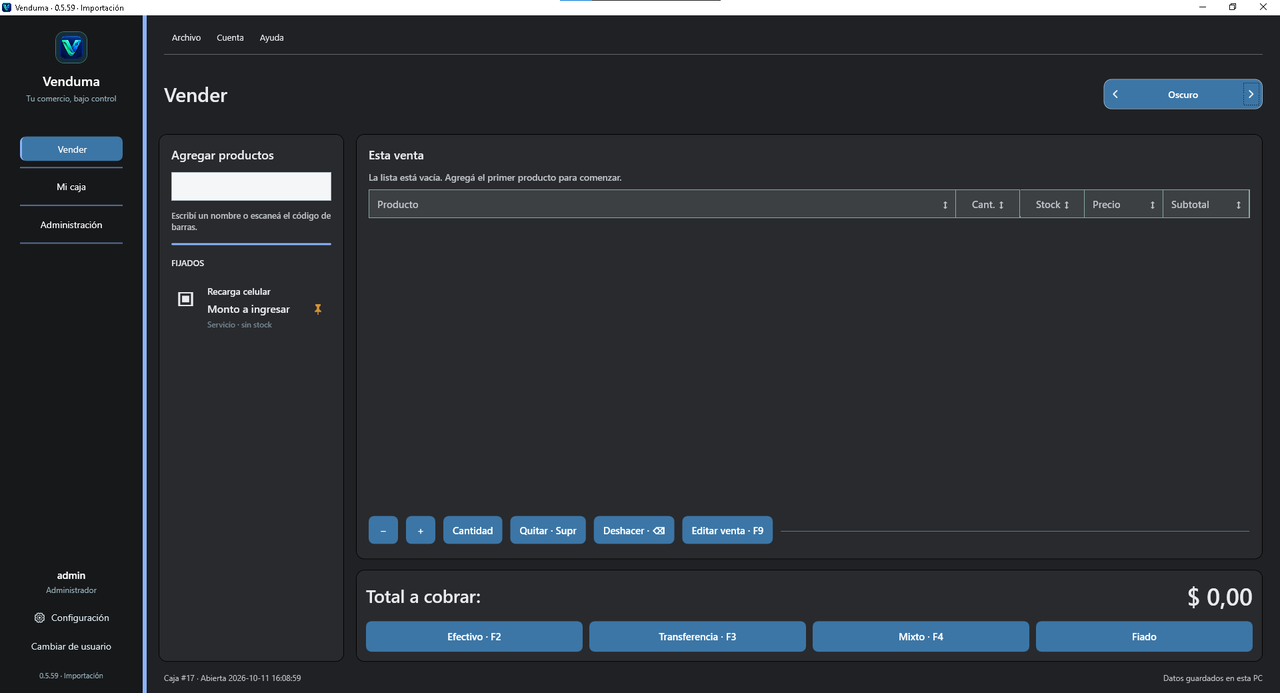
Task: Click the Quitar · Supr button
Action: click(x=548, y=530)
